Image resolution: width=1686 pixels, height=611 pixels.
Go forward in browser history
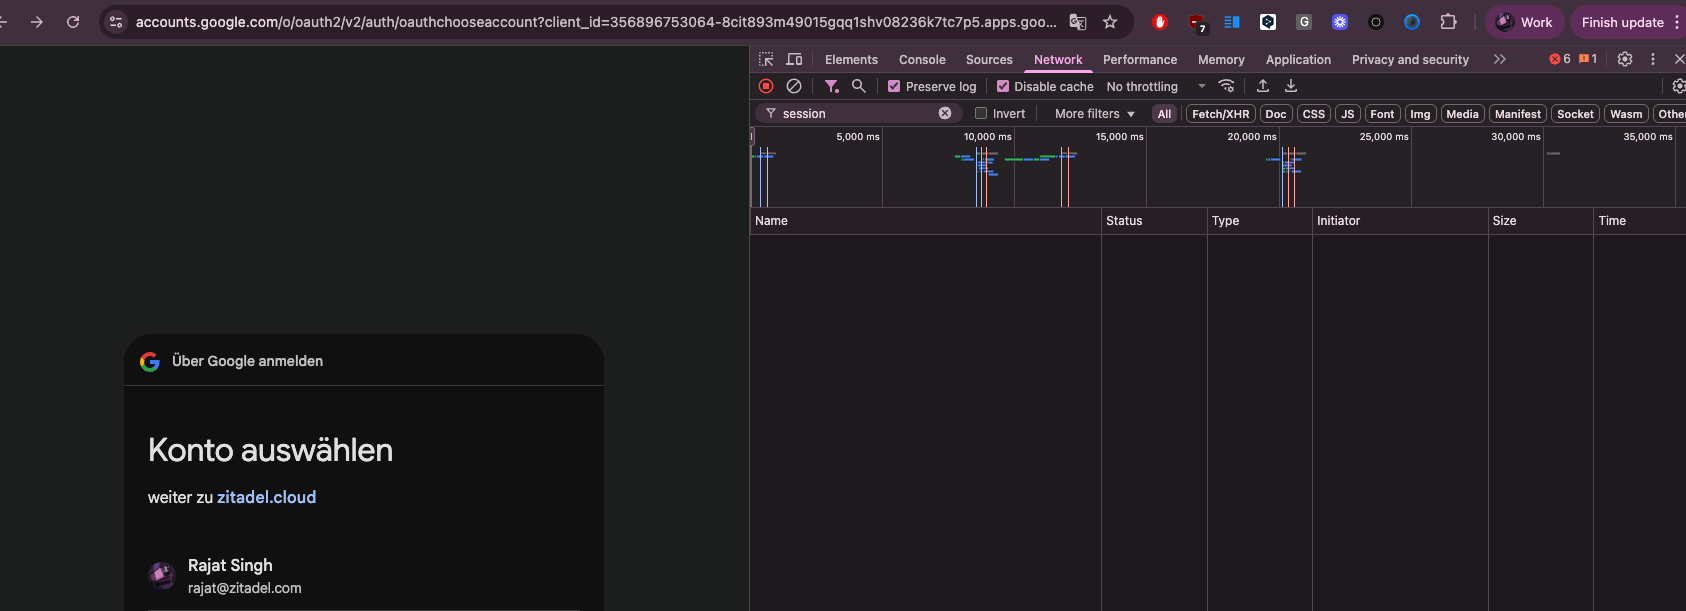point(37,22)
